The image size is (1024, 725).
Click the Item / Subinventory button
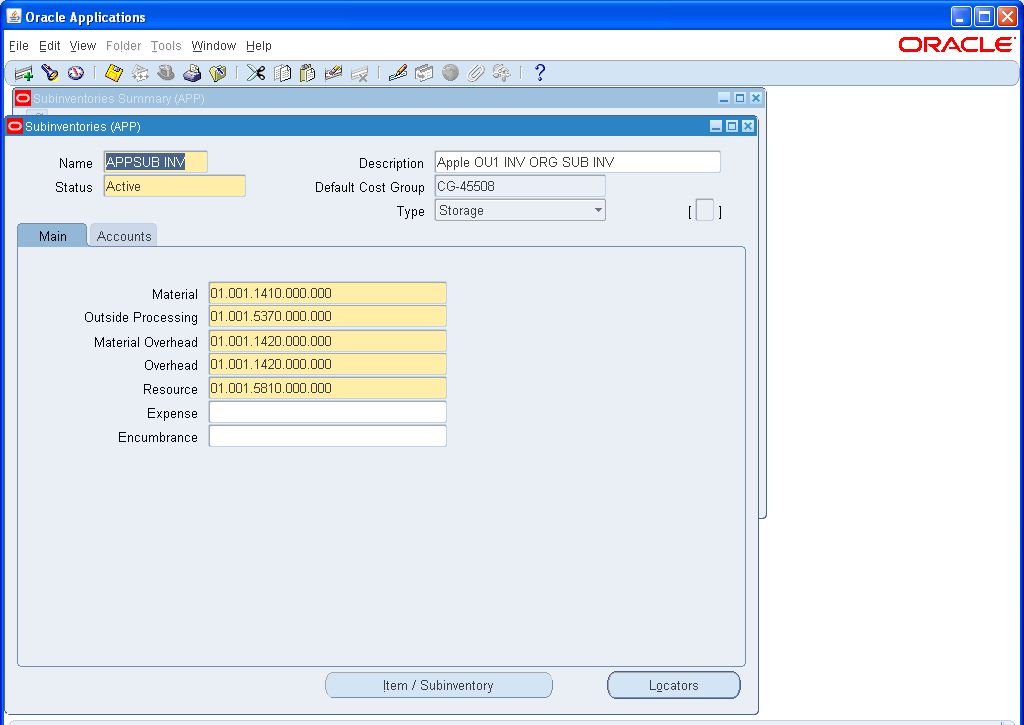pyautogui.click(x=439, y=685)
